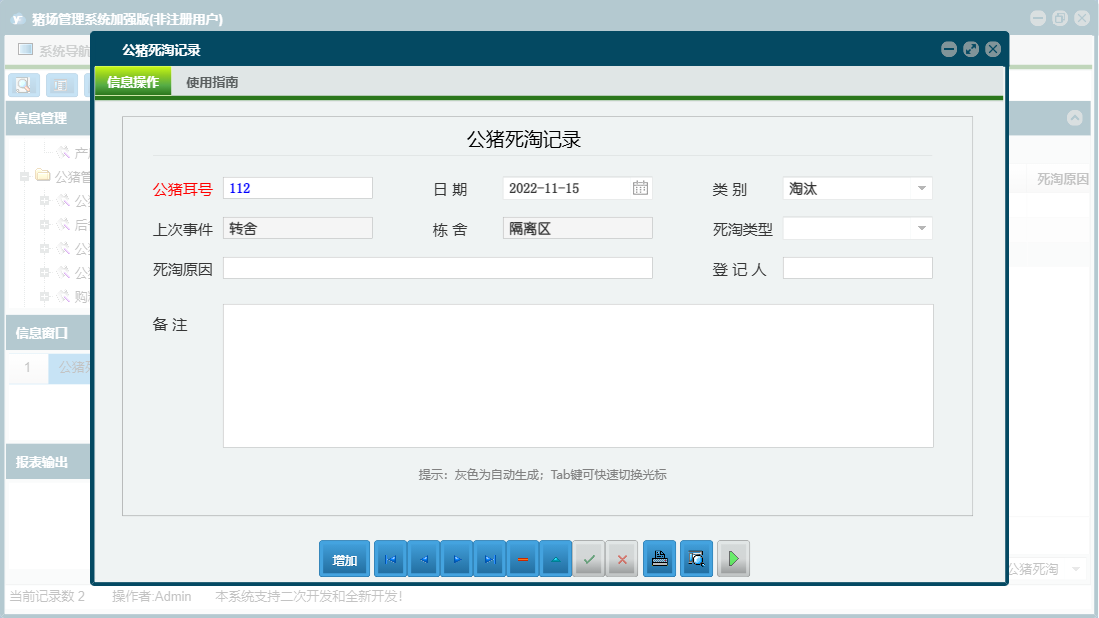
Task: Open print preview with magnifier icon
Action: click(x=696, y=559)
